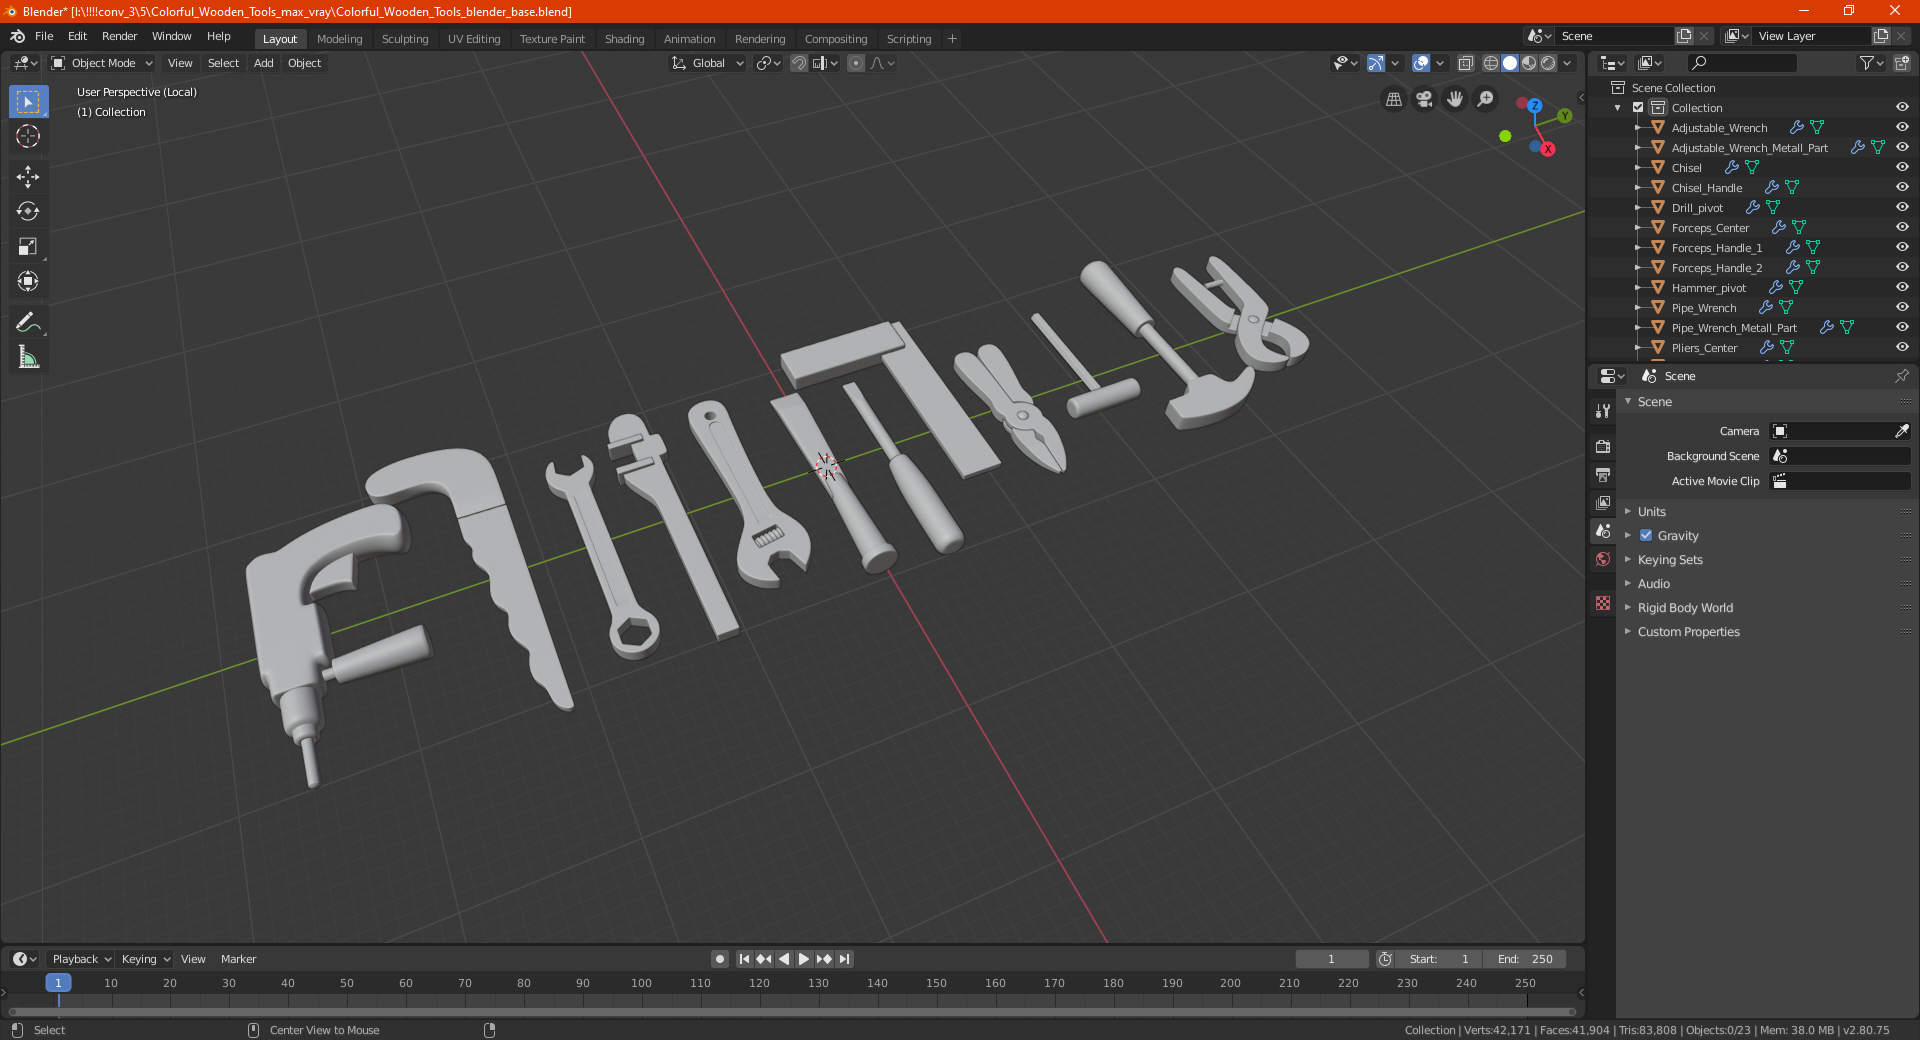1920x1040 pixels.
Task: Open the Render properties tab
Action: (1603, 446)
